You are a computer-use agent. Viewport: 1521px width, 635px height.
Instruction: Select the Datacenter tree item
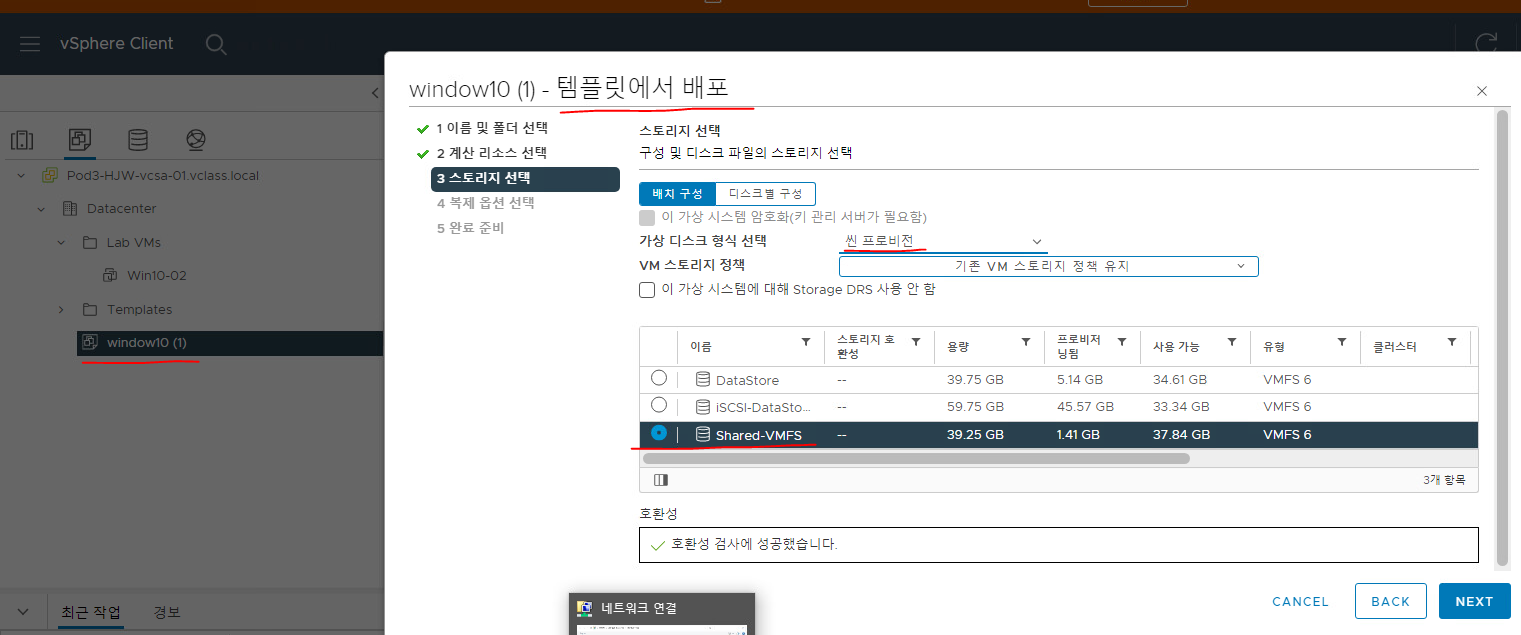pos(121,209)
